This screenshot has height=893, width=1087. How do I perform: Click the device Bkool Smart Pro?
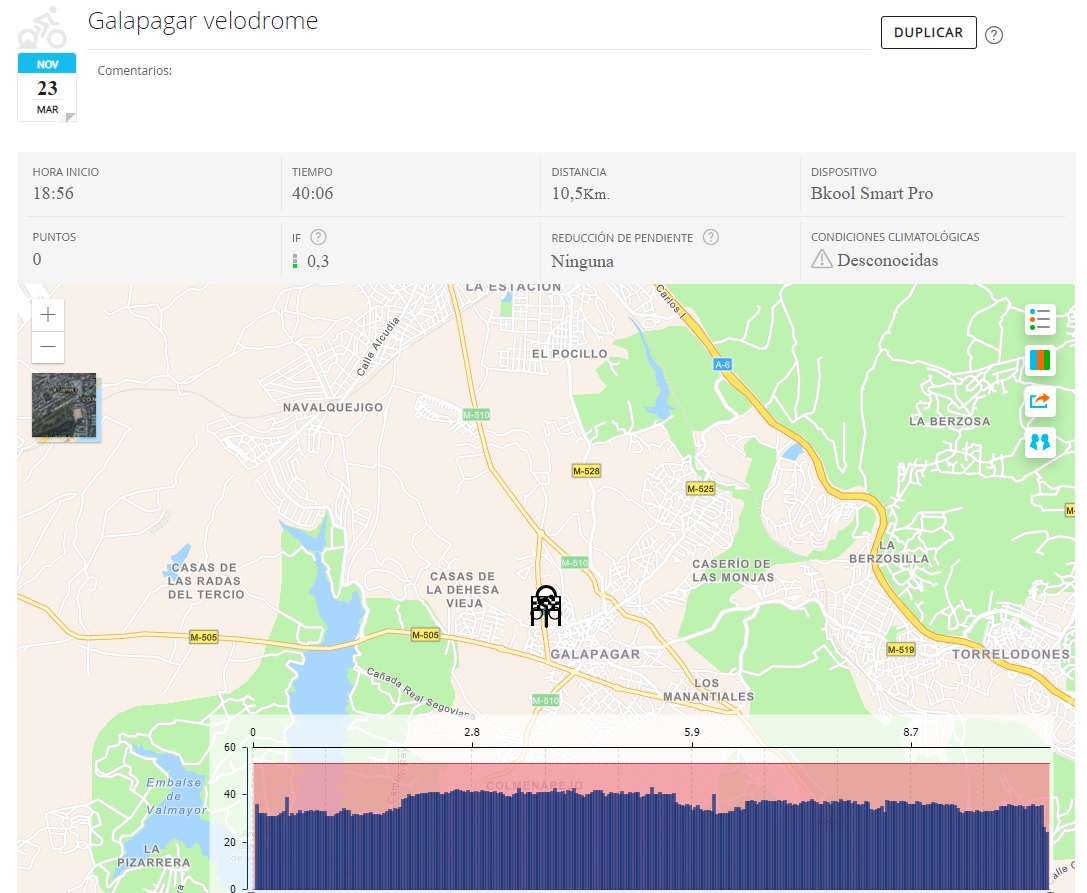pyautogui.click(x=872, y=193)
